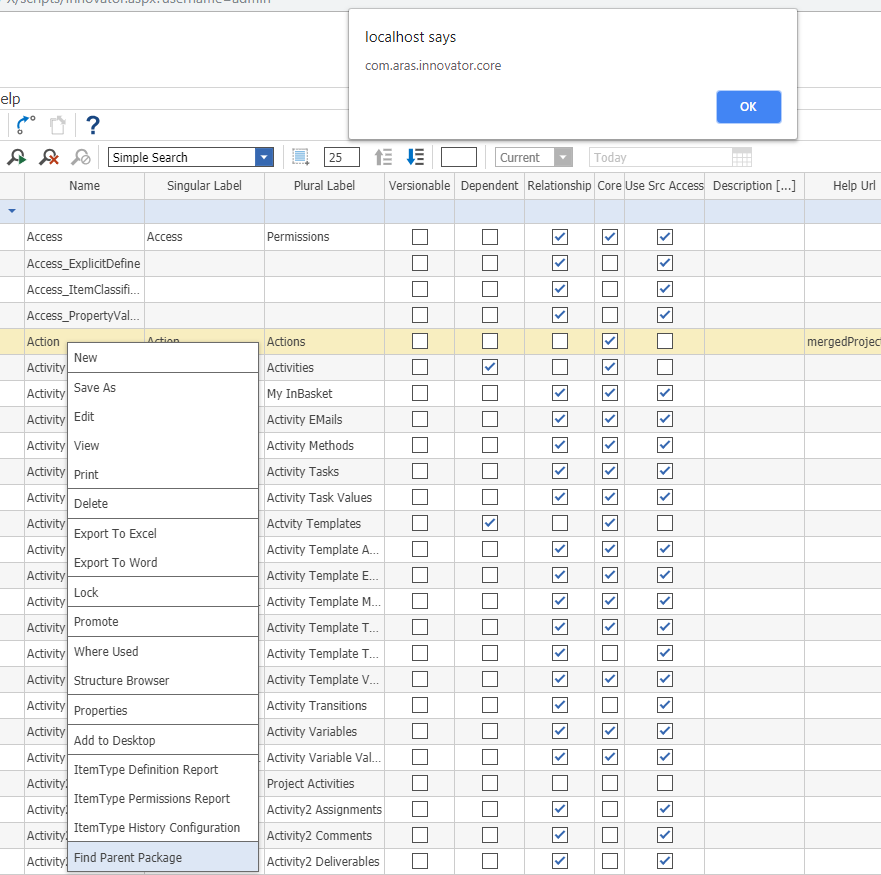Uncheck Relationship checkbox for Permissions row

pyautogui.click(x=560, y=237)
